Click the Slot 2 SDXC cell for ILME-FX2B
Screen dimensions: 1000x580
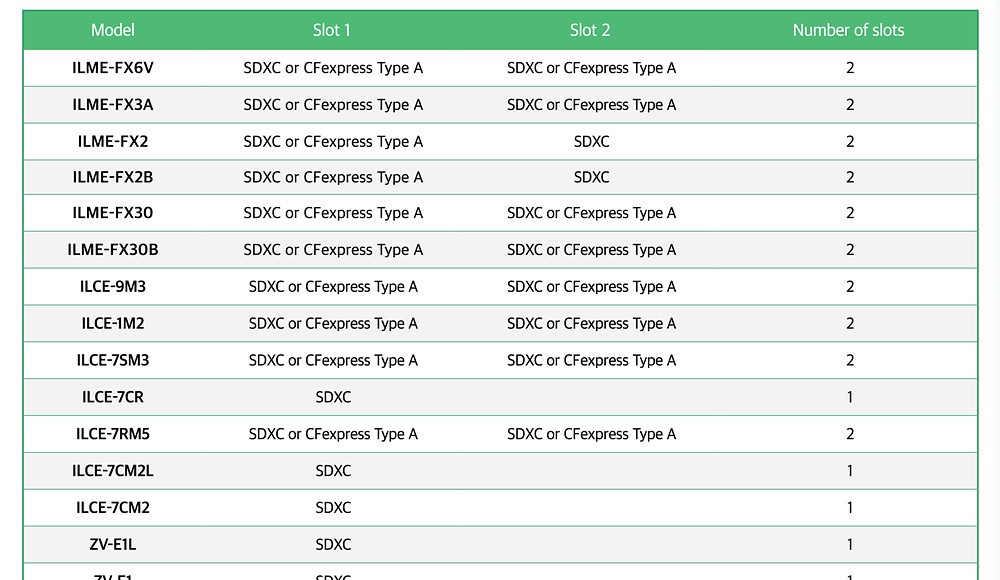(591, 178)
